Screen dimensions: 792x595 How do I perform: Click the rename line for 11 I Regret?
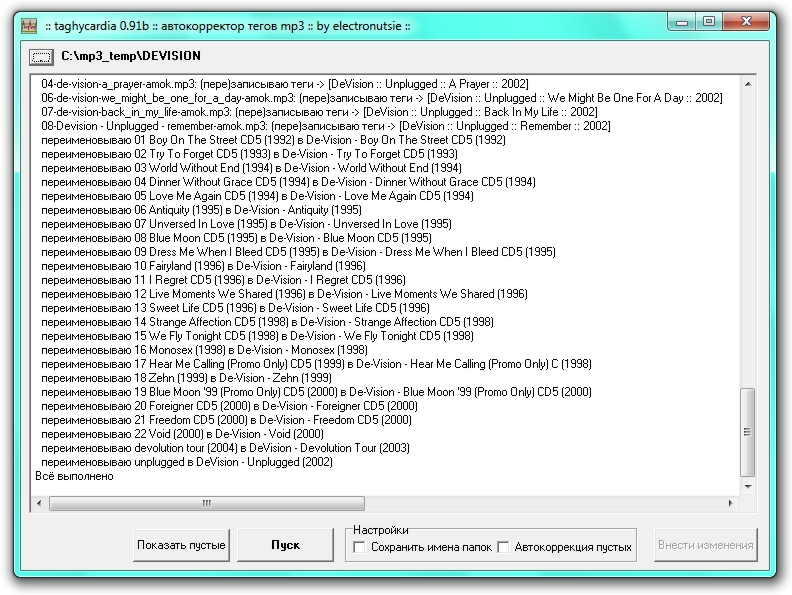(223, 280)
